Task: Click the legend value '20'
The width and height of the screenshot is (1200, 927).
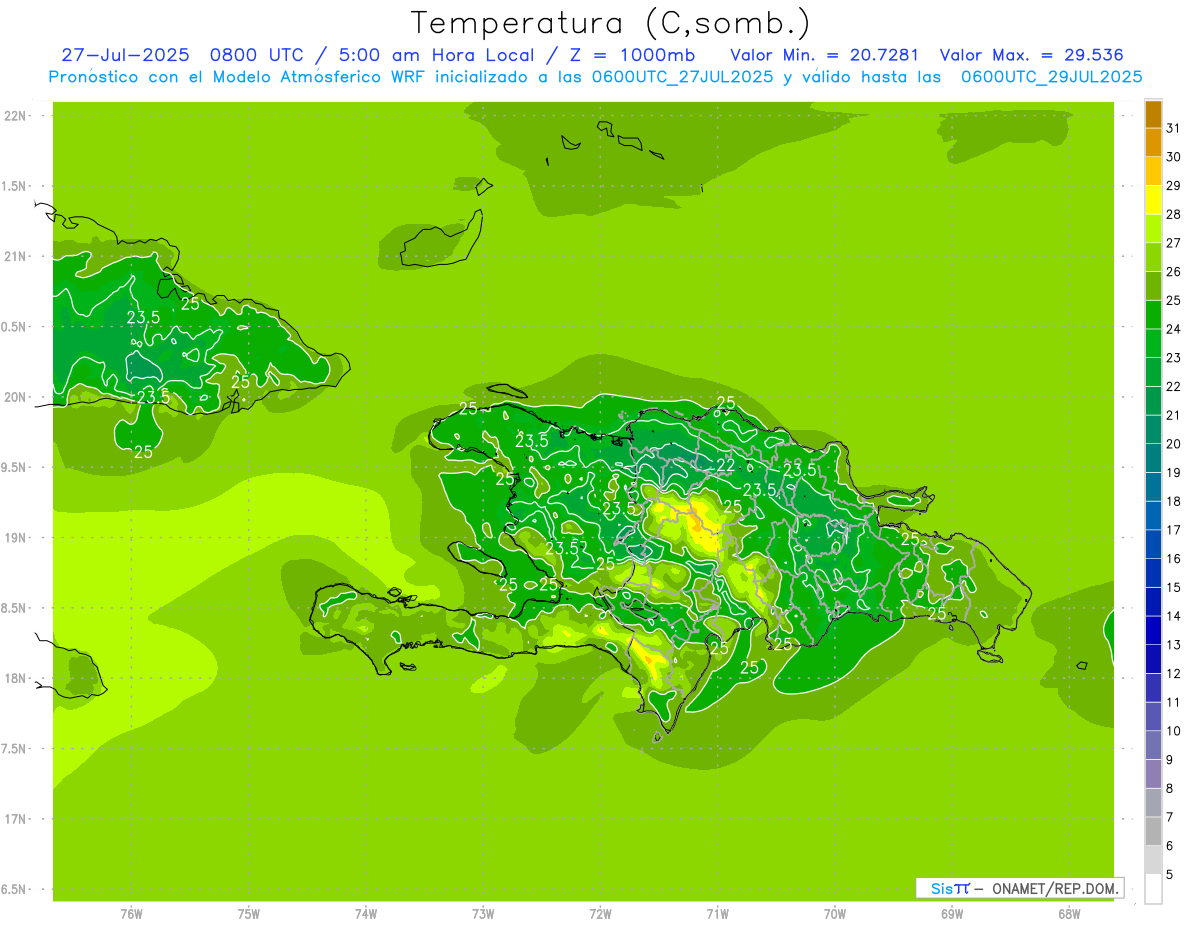Action: (x=1173, y=444)
